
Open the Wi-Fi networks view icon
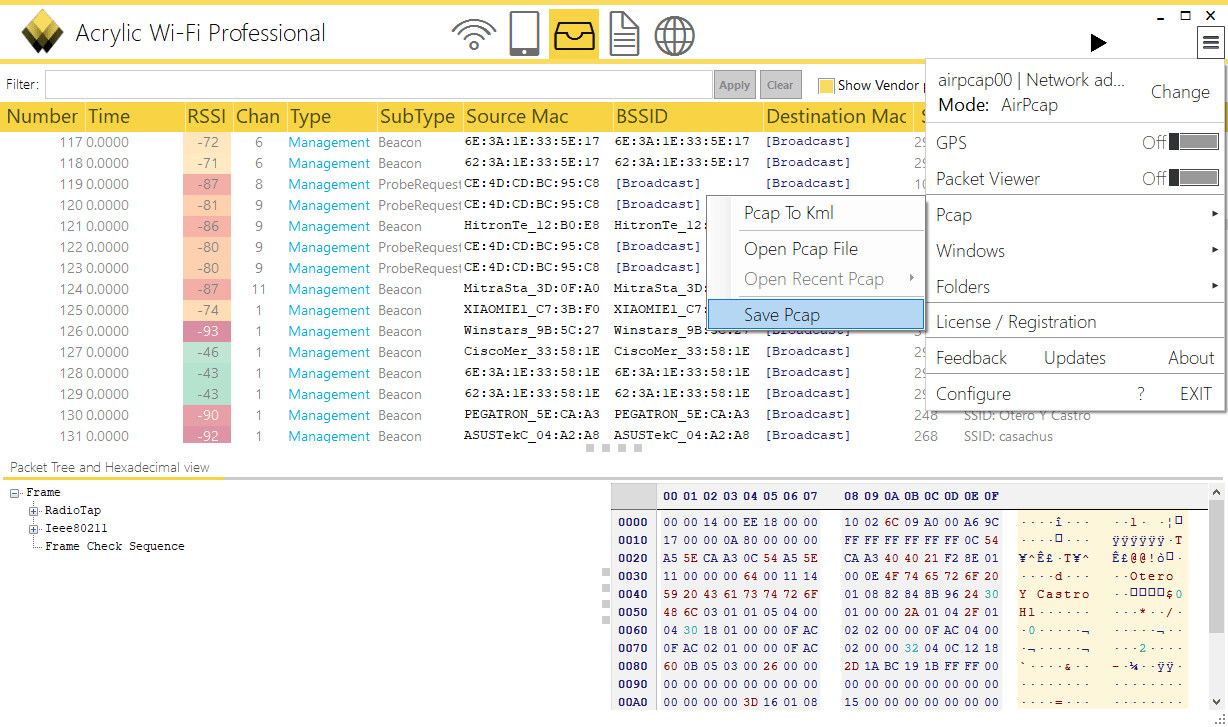click(x=474, y=35)
